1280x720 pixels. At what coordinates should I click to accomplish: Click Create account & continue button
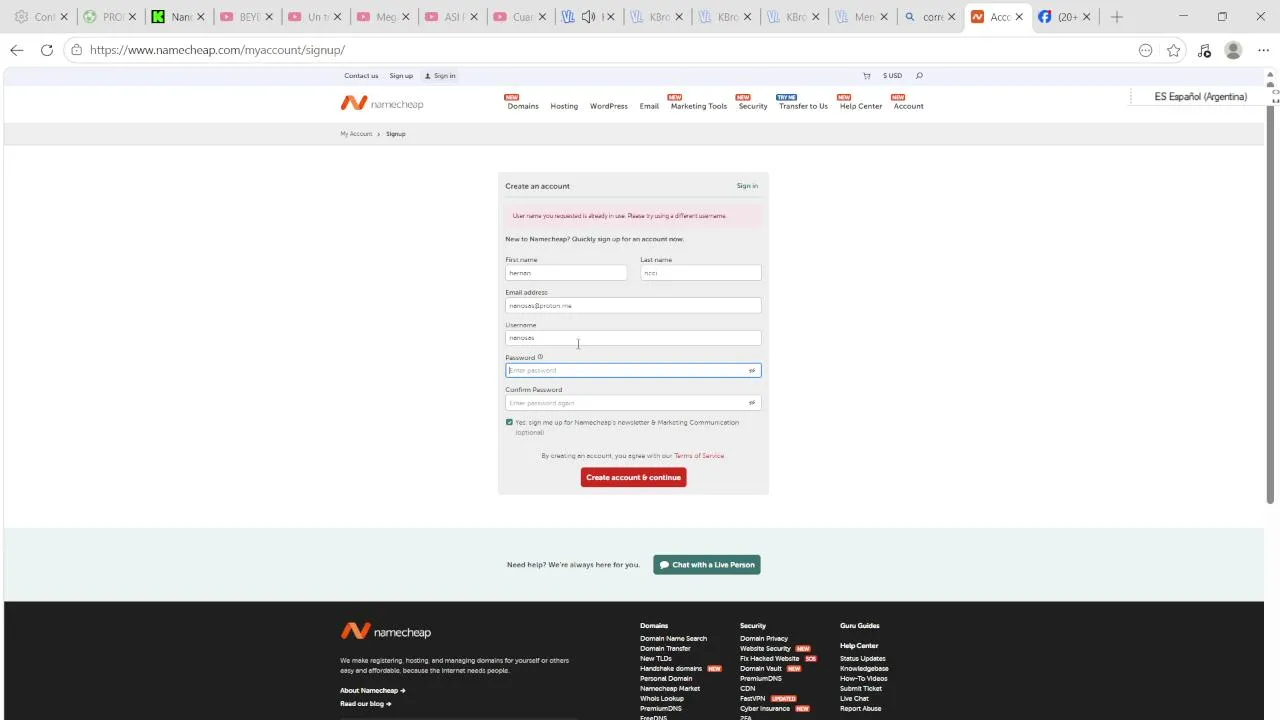[633, 477]
